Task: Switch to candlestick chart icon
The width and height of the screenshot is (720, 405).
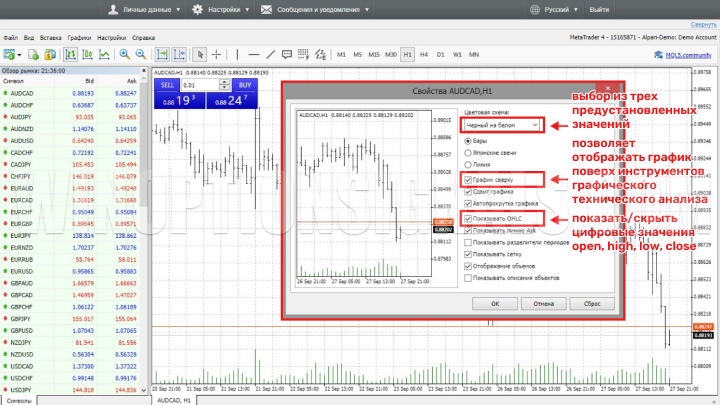Action: click(x=87, y=54)
